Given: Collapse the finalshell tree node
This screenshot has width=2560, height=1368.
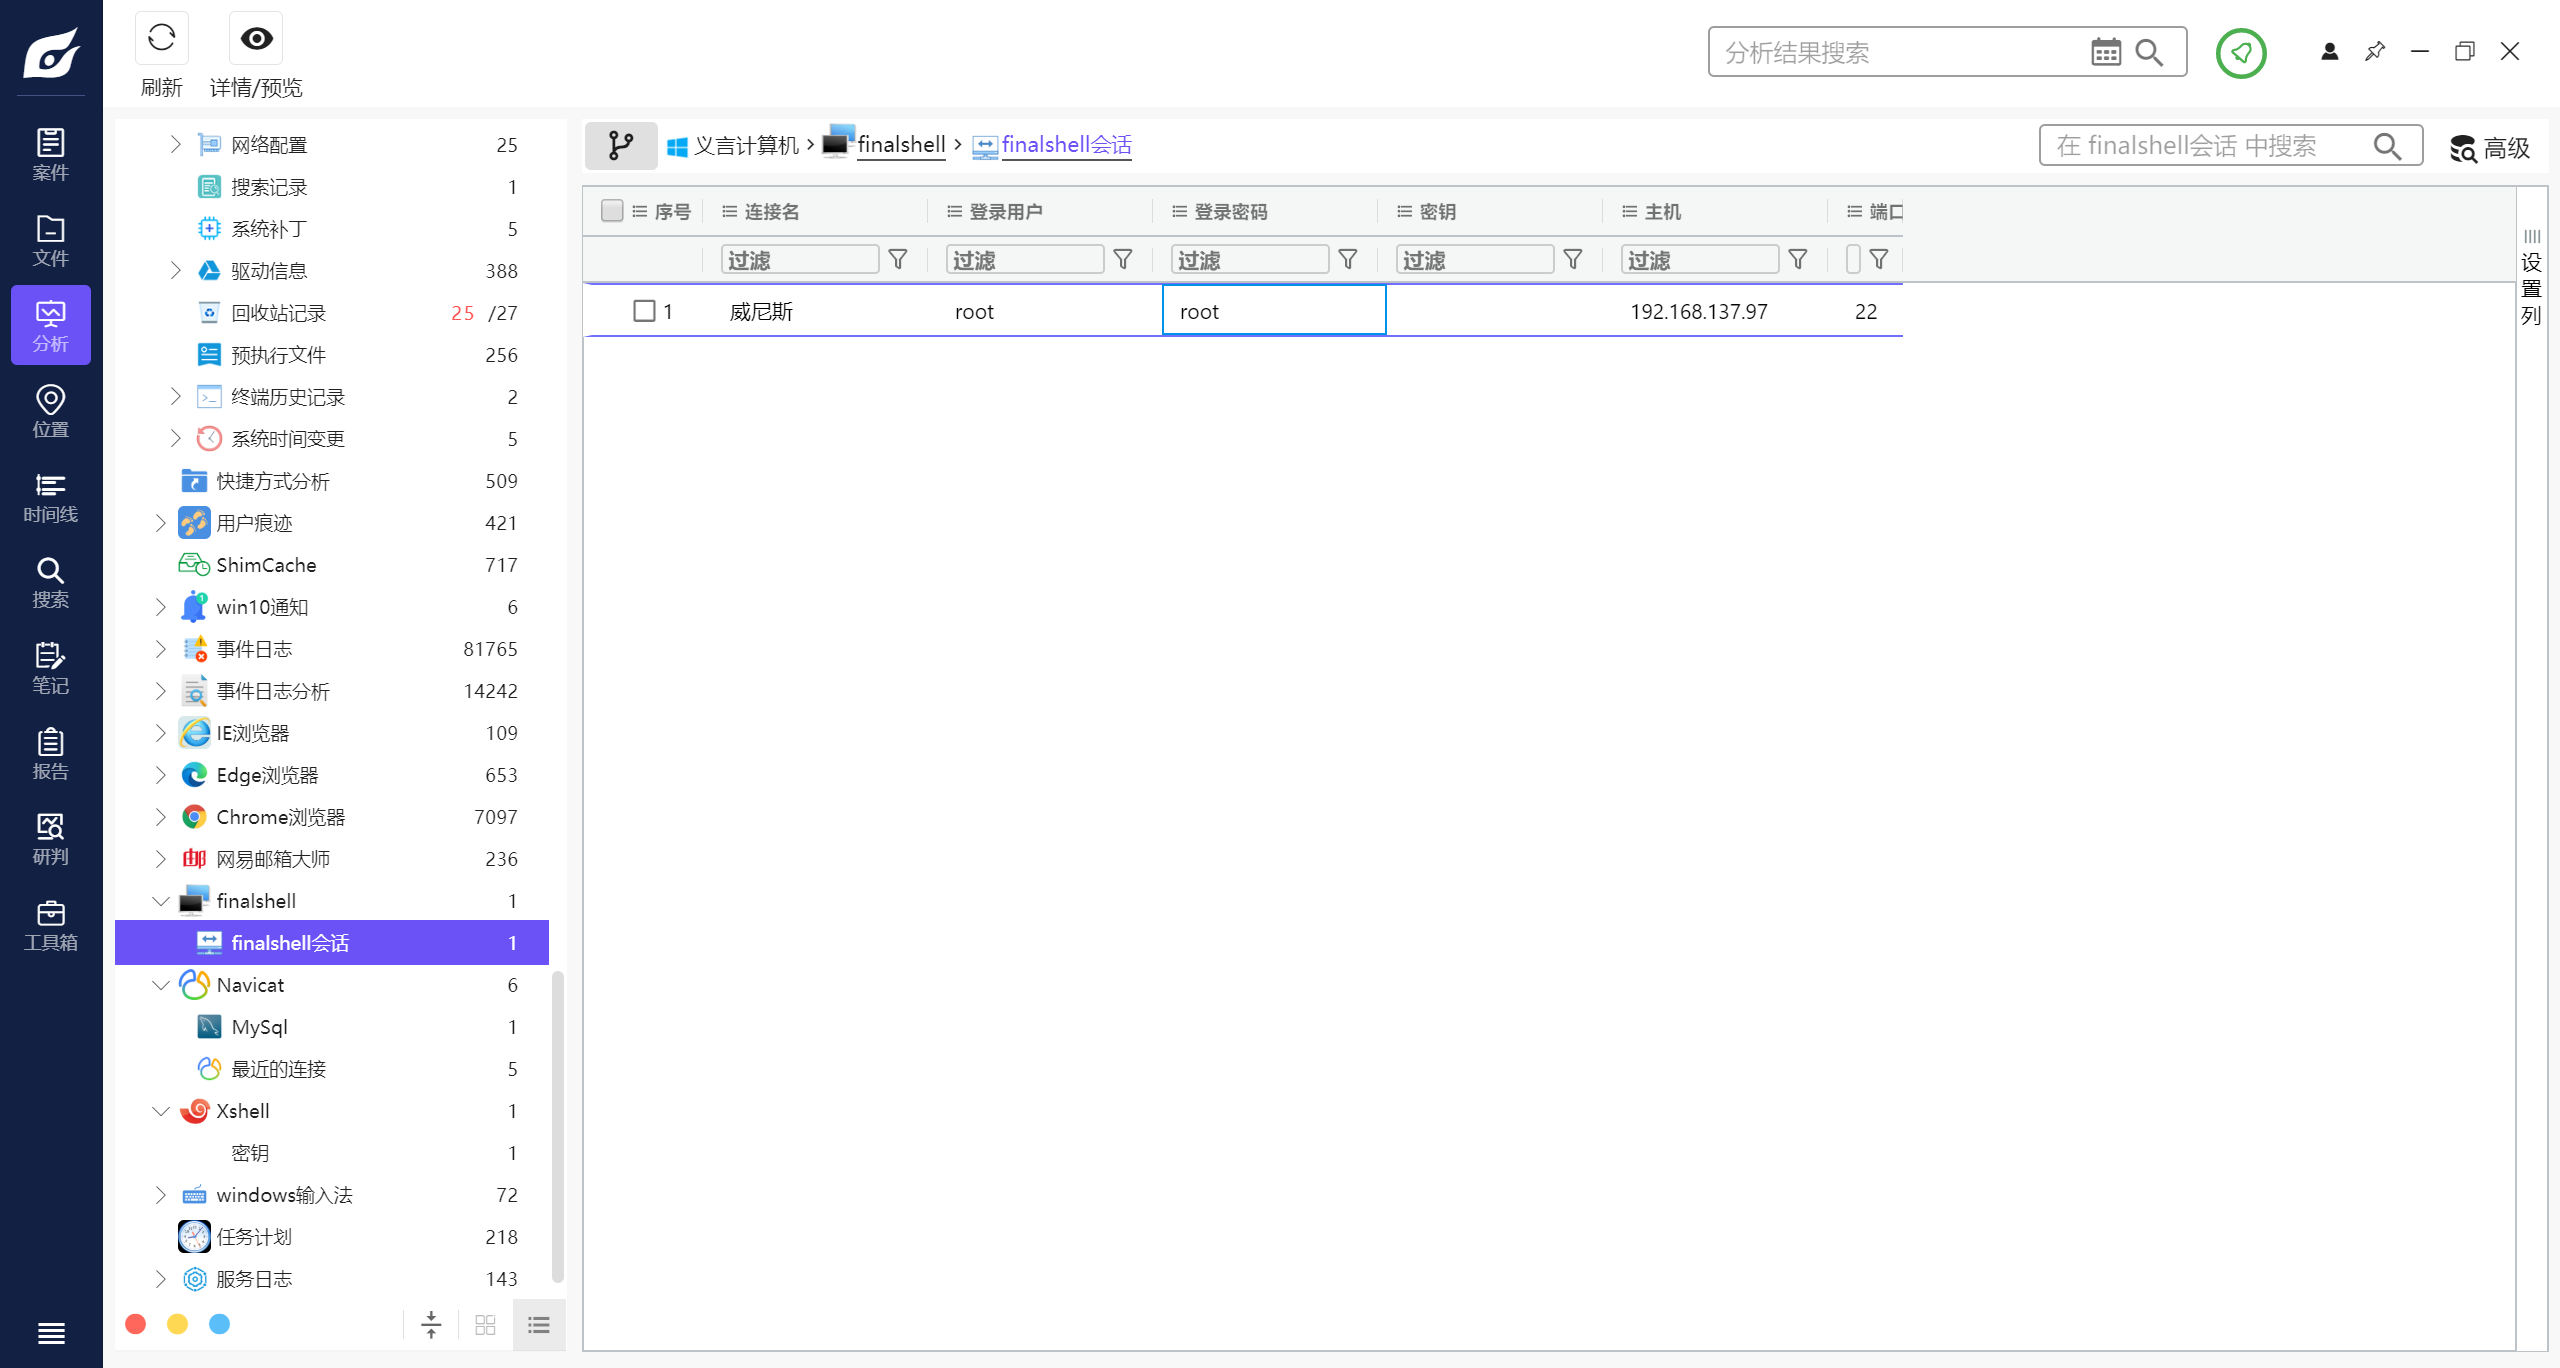Looking at the screenshot, I should tap(161, 901).
